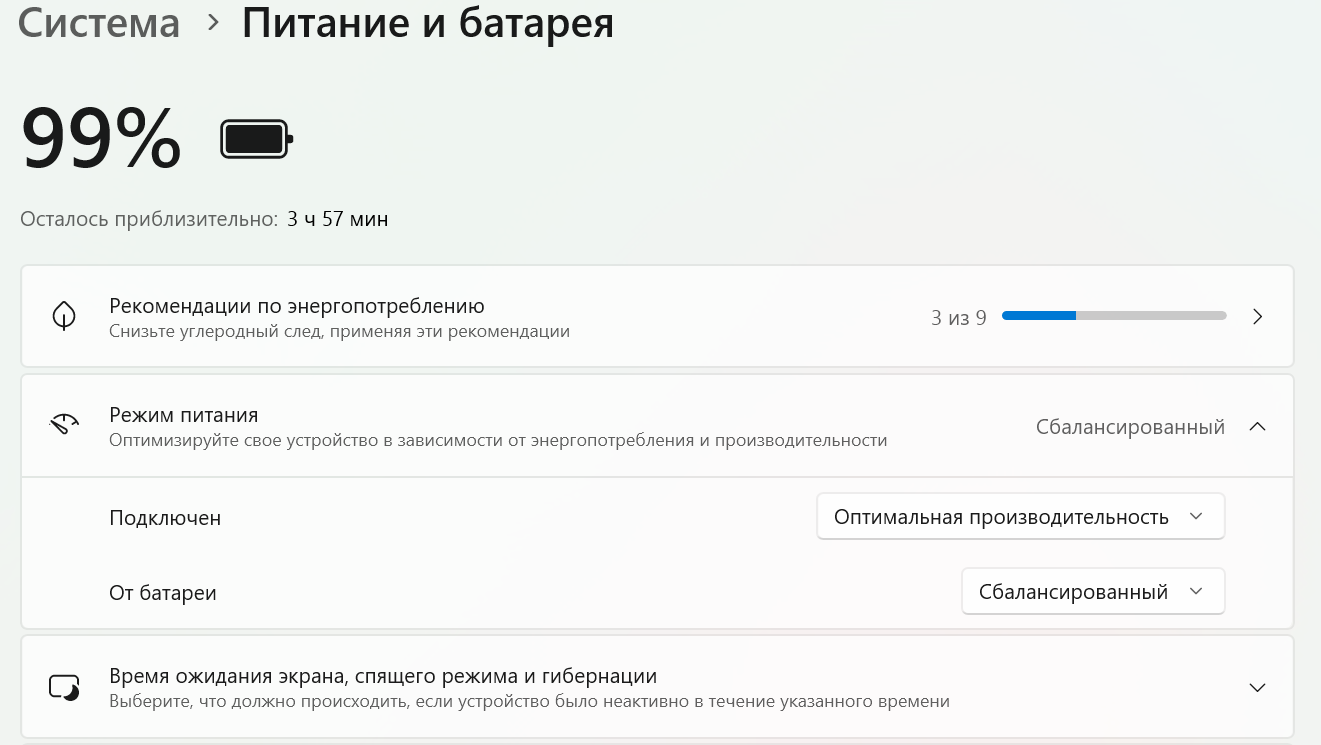Screen dimensions: 1321x745
Task: Open Рекомендации по энергопотреблению
Action: (297, 306)
